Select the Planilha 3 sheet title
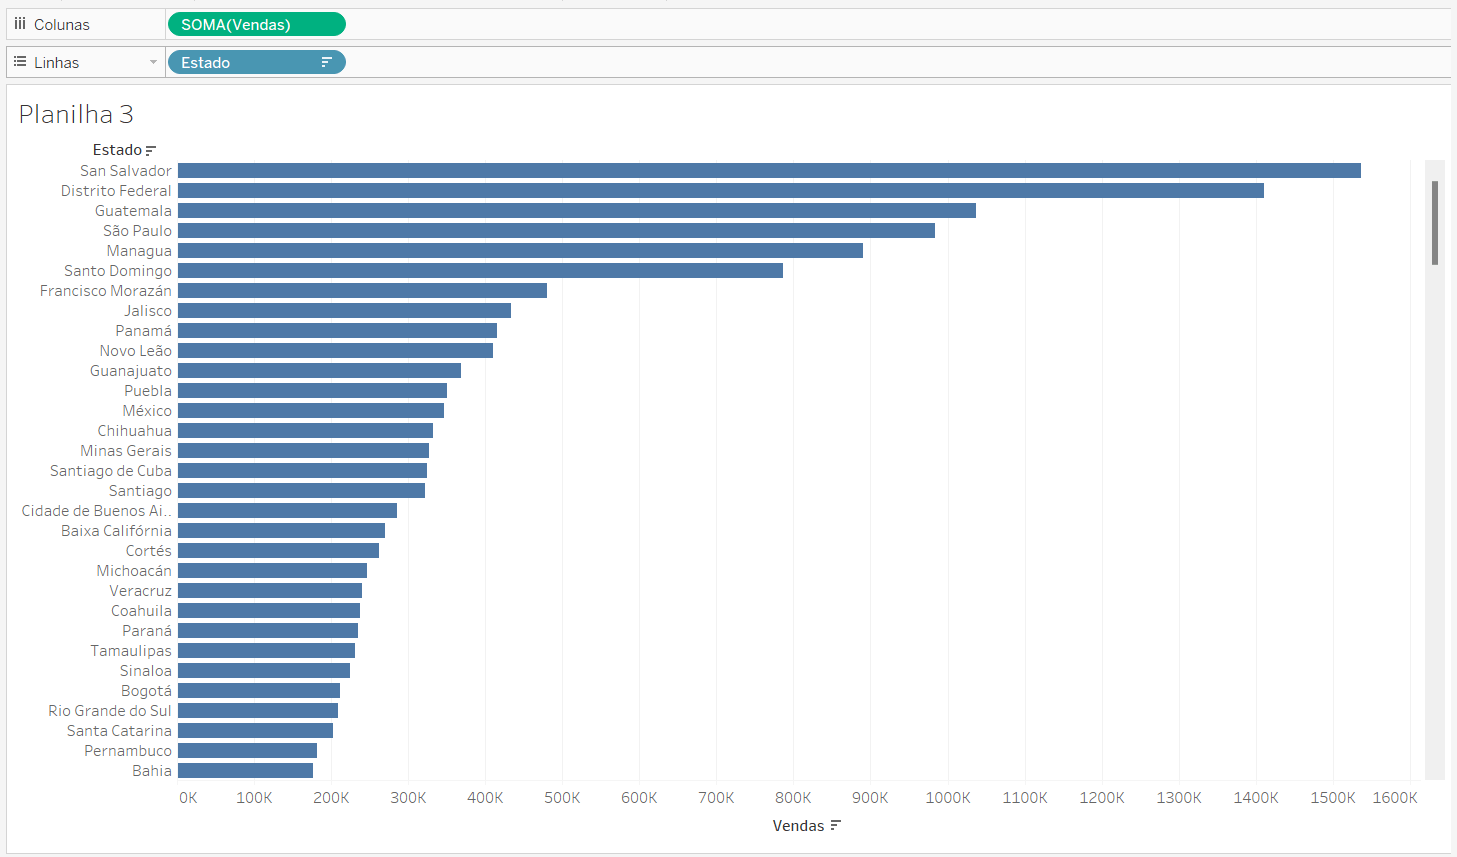Image resolution: width=1457 pixels, height=857 pixels. [x=76, y=114]
